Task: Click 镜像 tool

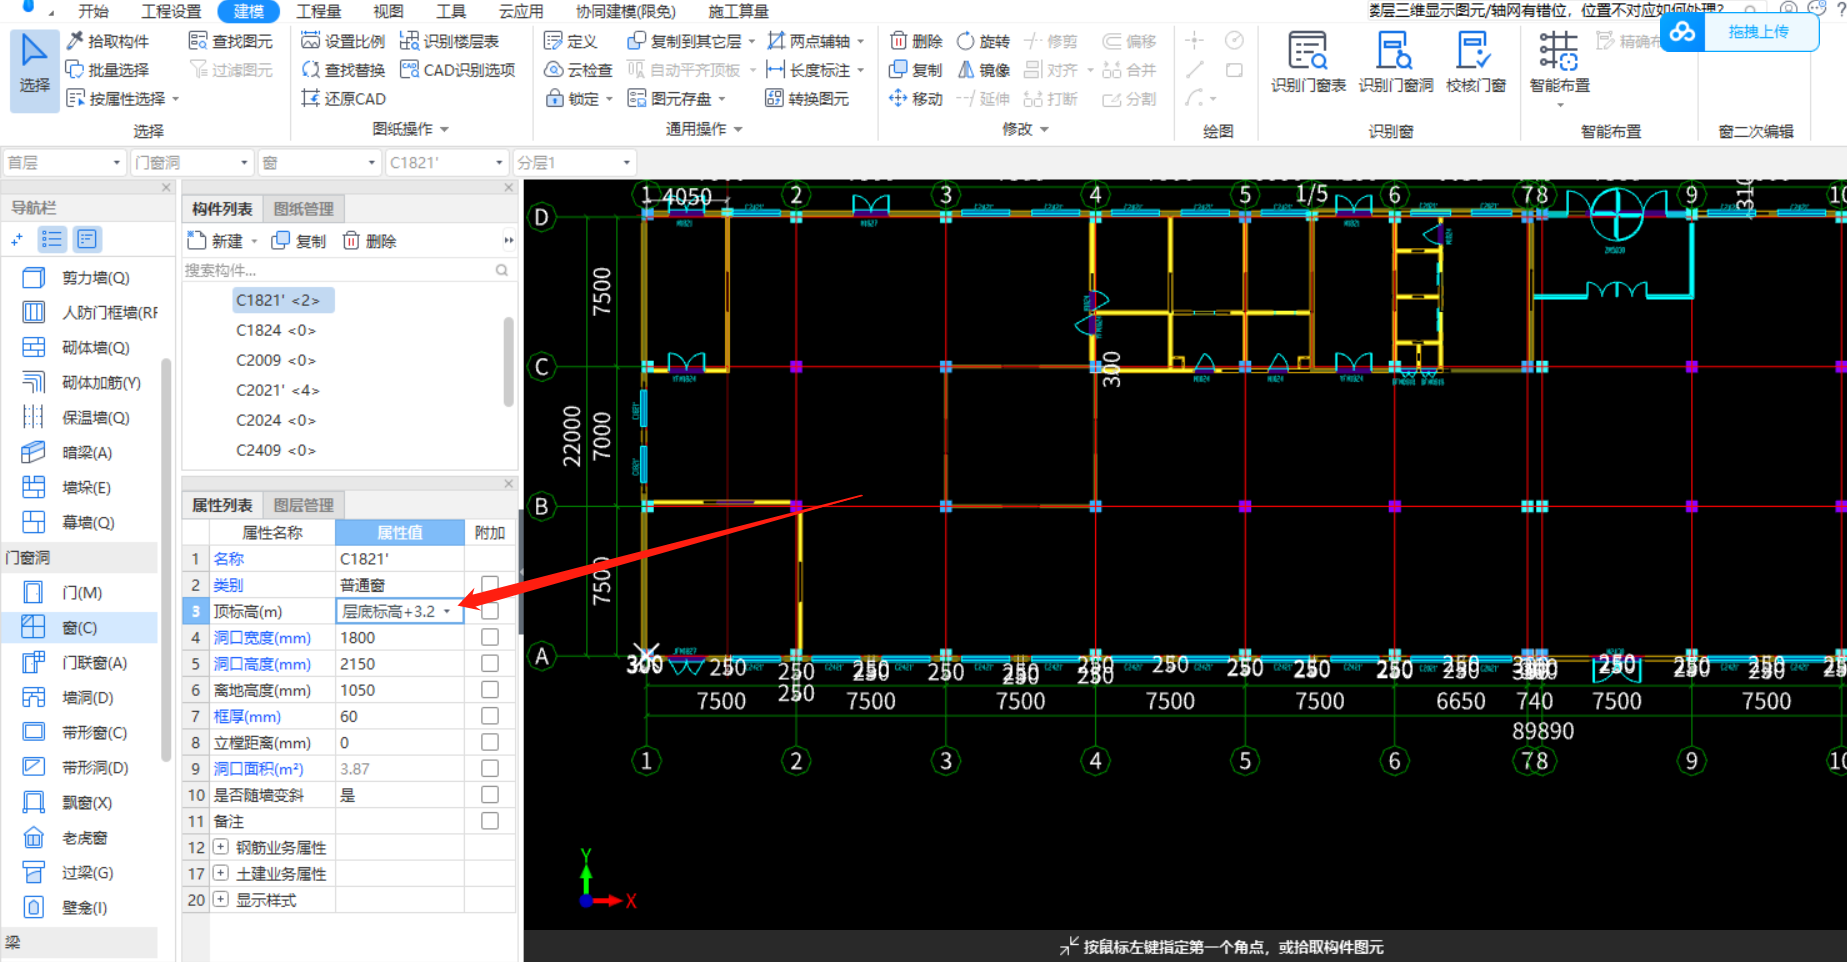Action: [983, 70]
